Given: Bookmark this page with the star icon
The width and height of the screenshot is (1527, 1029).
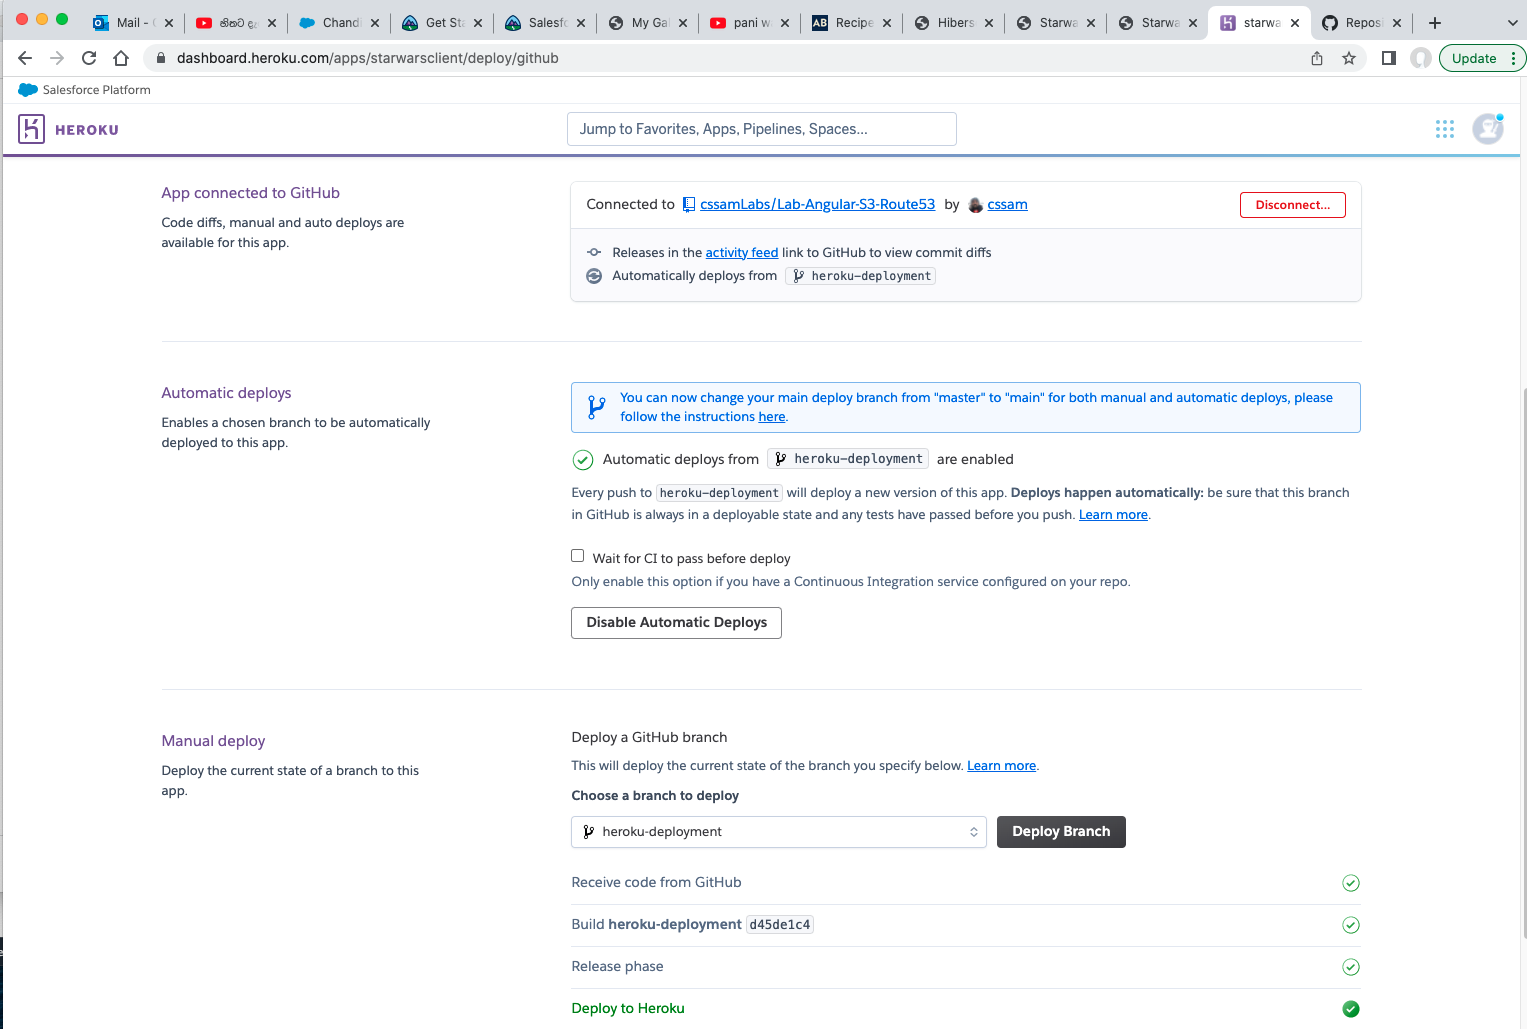Looking at the screenshot, I should [x=1349, y=58].
